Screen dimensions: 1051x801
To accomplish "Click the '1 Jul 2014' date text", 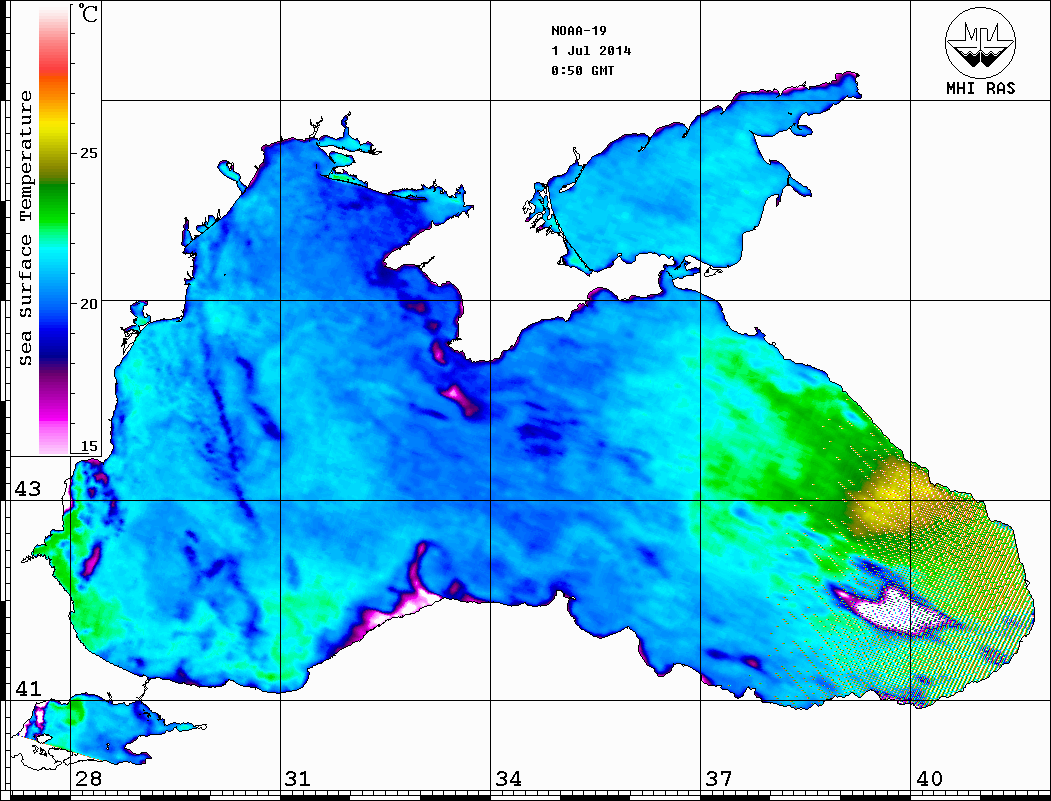I will coord(591,51).
